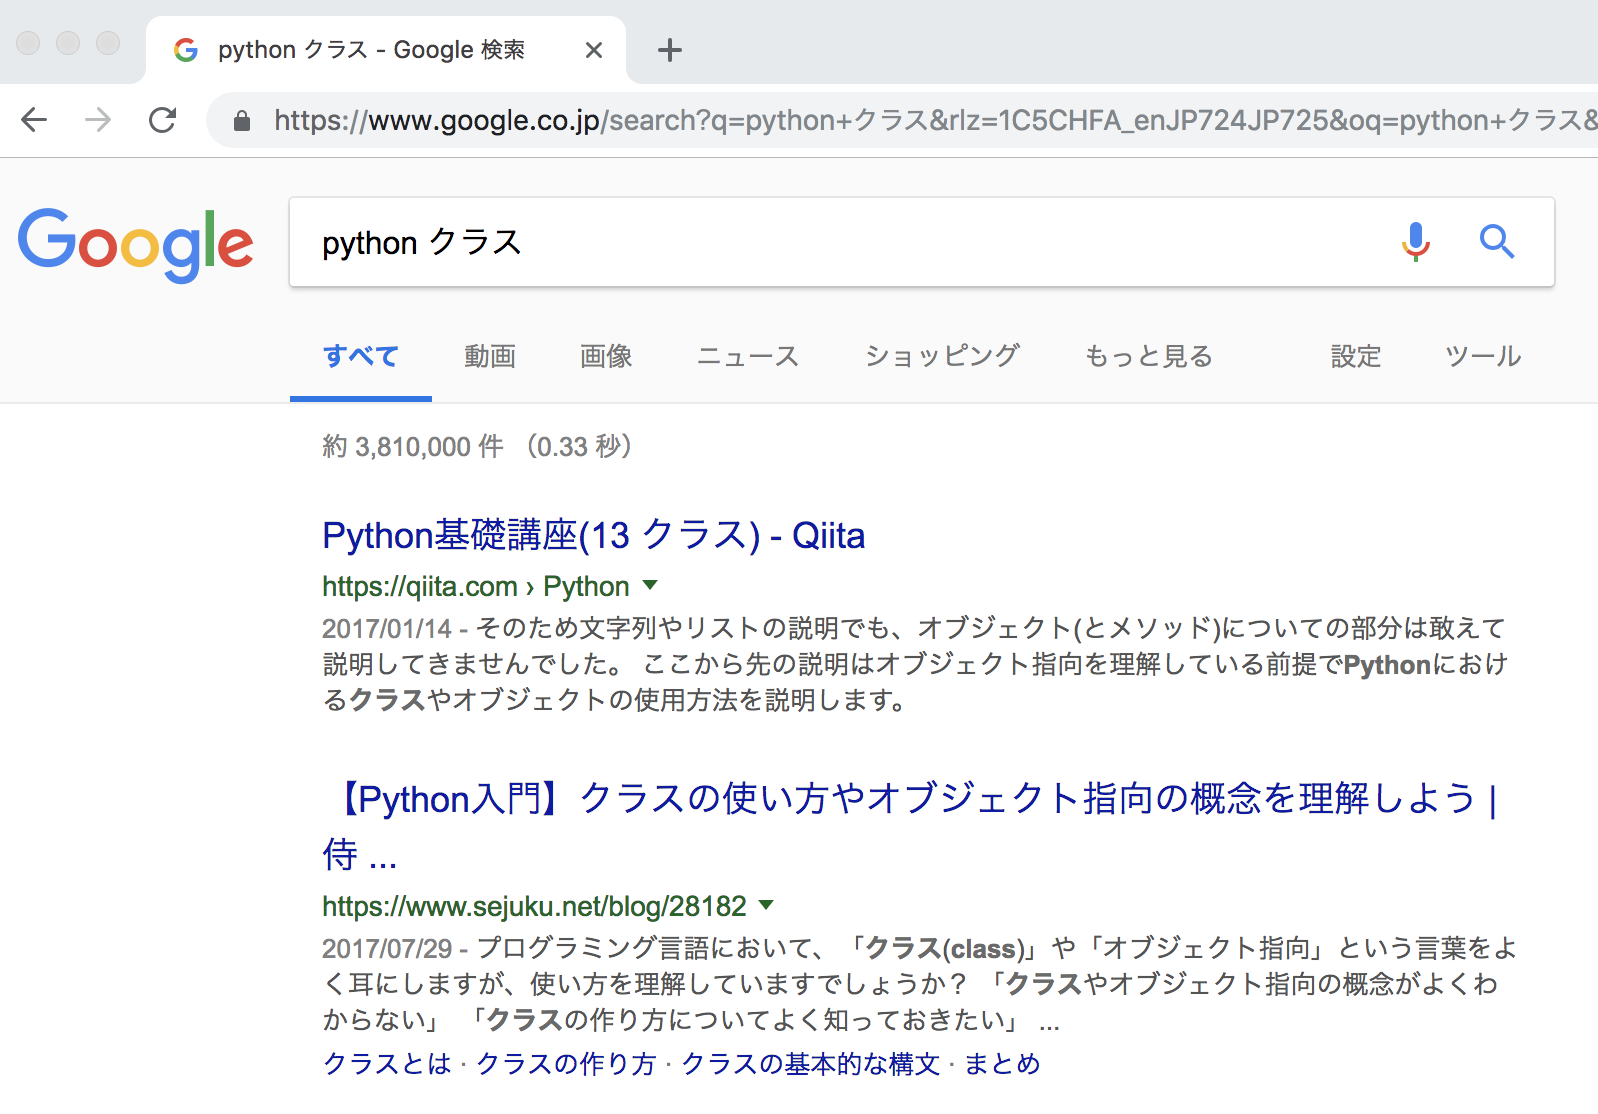Open the Python基礎講座 Qiita result
The image size is (1598, 1114).
point(593,536)
